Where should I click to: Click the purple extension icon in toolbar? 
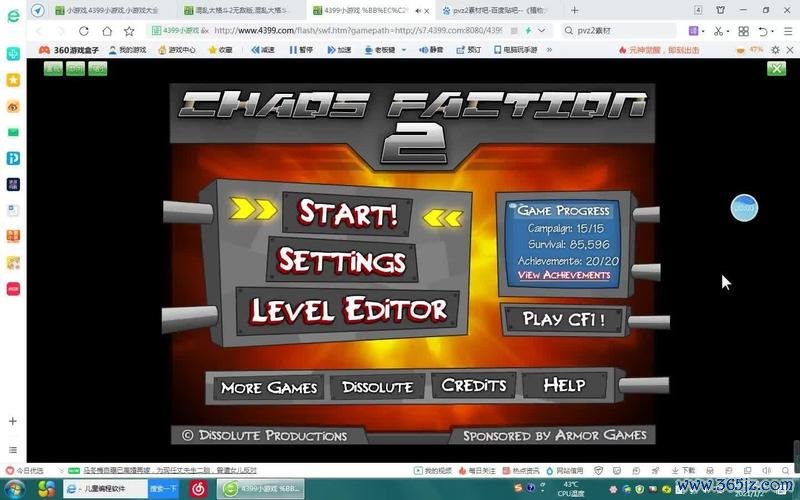(x=693, y=31)
